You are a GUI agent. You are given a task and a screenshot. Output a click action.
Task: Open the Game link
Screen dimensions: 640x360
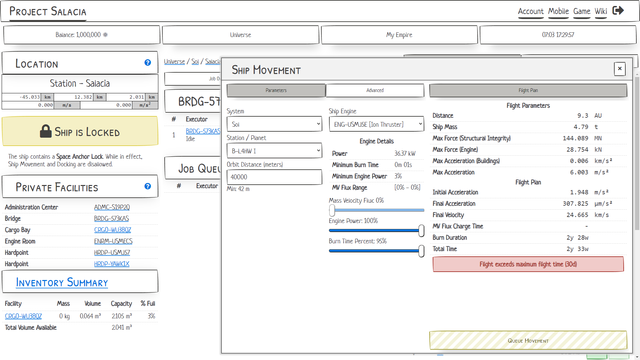(x=582, y=11)
